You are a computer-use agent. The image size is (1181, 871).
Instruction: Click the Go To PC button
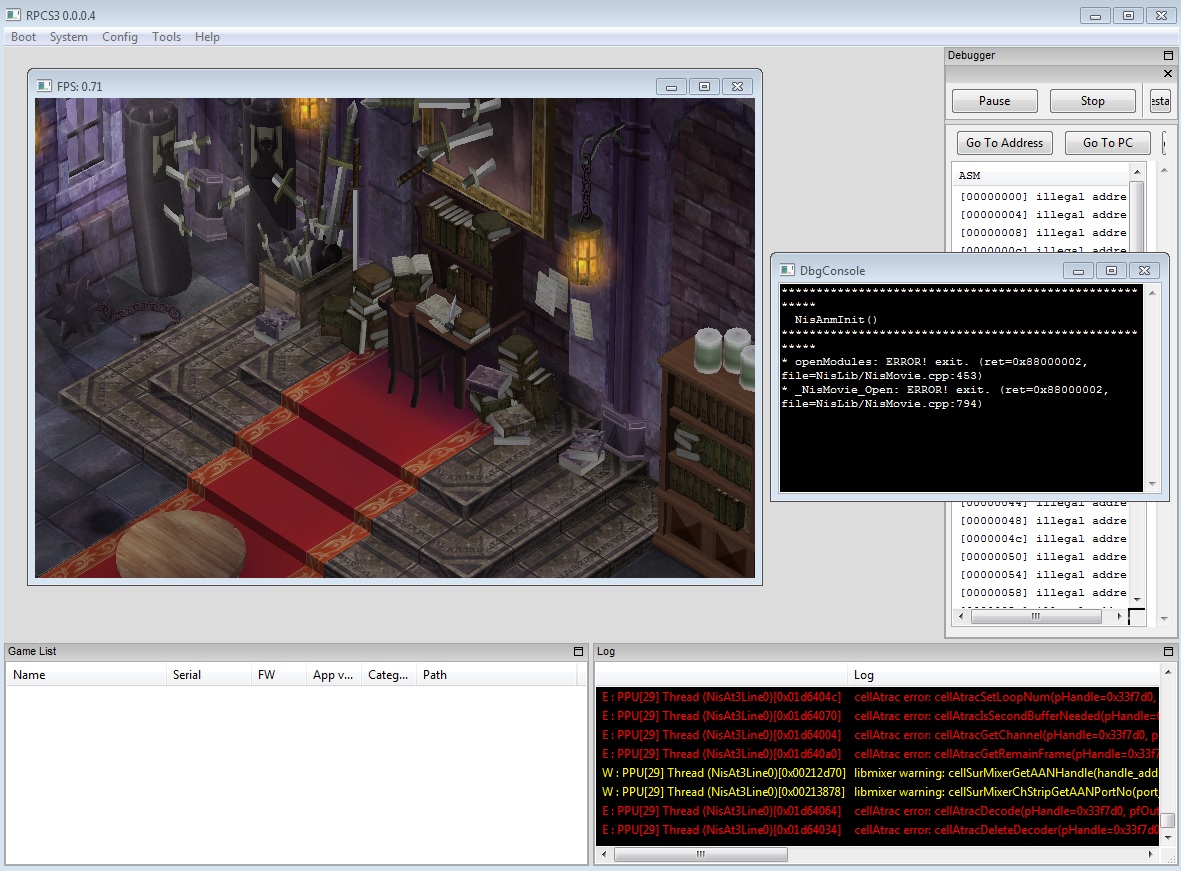pos(1107,143)
